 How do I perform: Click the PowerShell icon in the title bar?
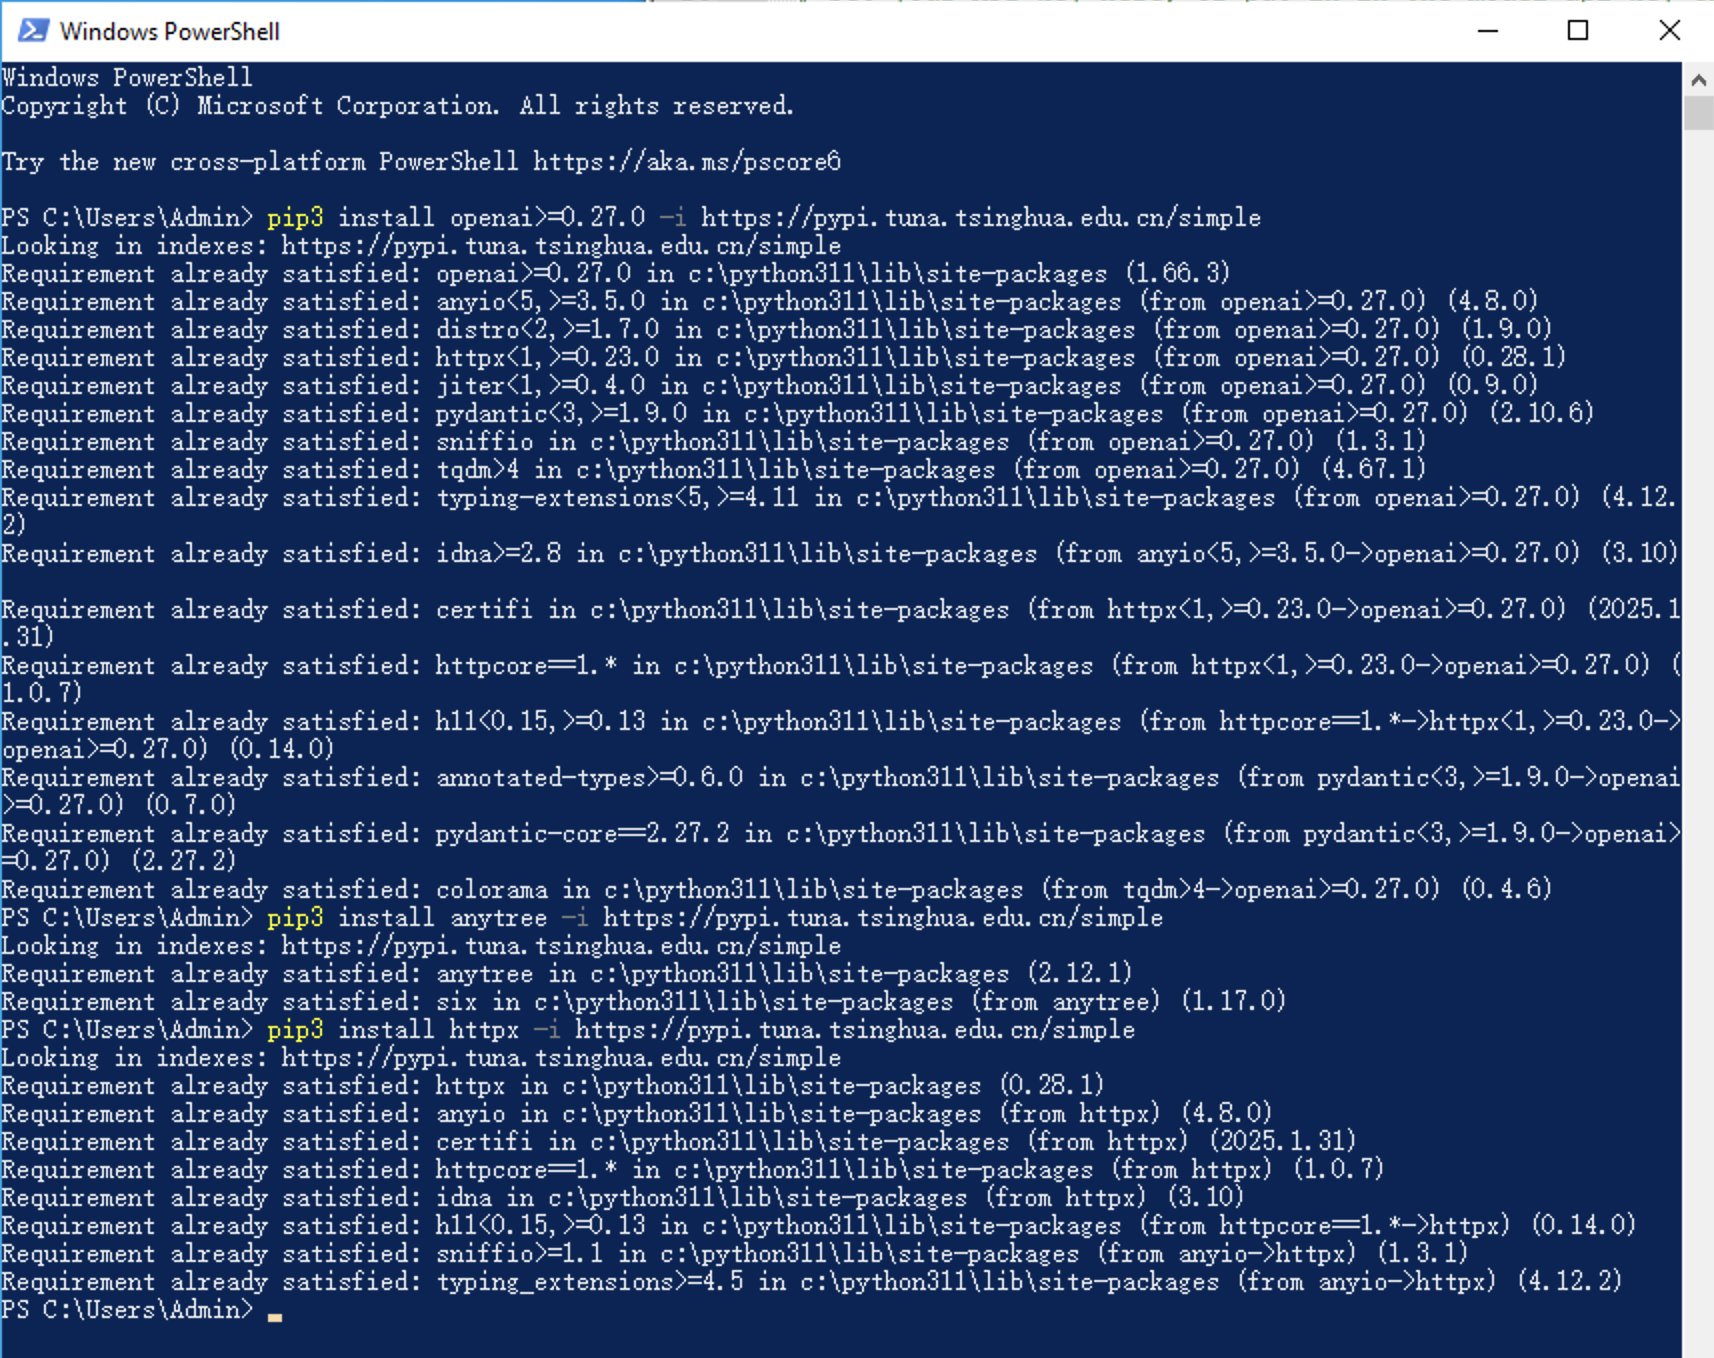tap(32, 31)
